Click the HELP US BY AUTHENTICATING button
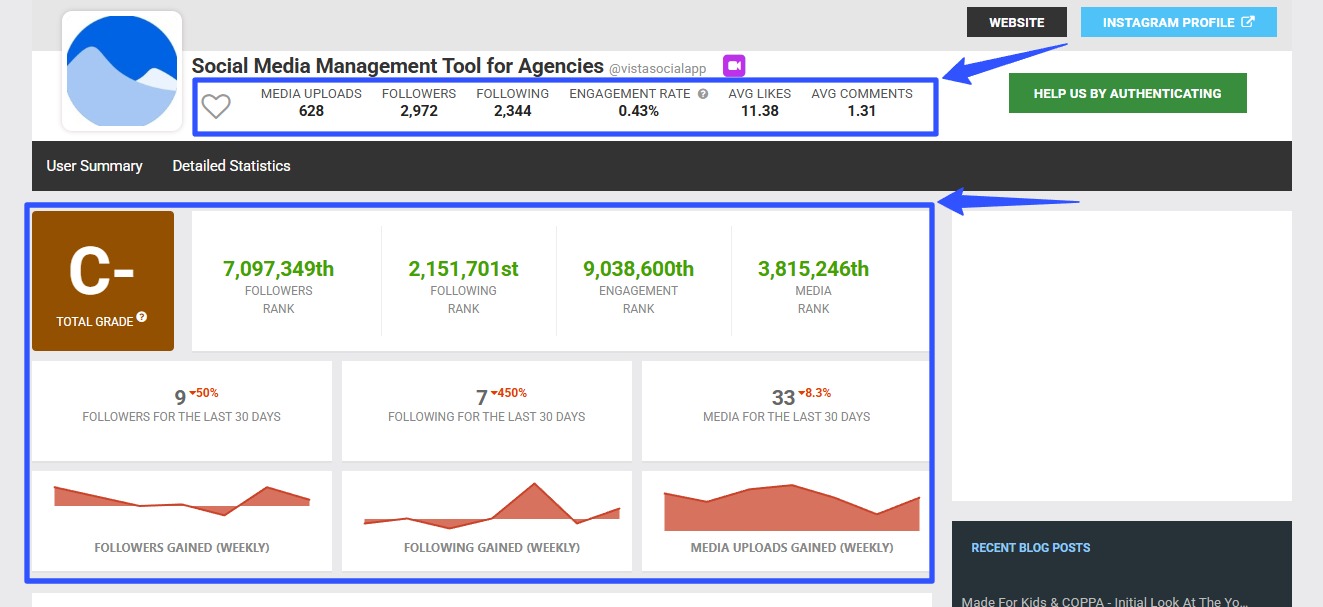Screen dimensions: 1323x607 click(1127, 92)
